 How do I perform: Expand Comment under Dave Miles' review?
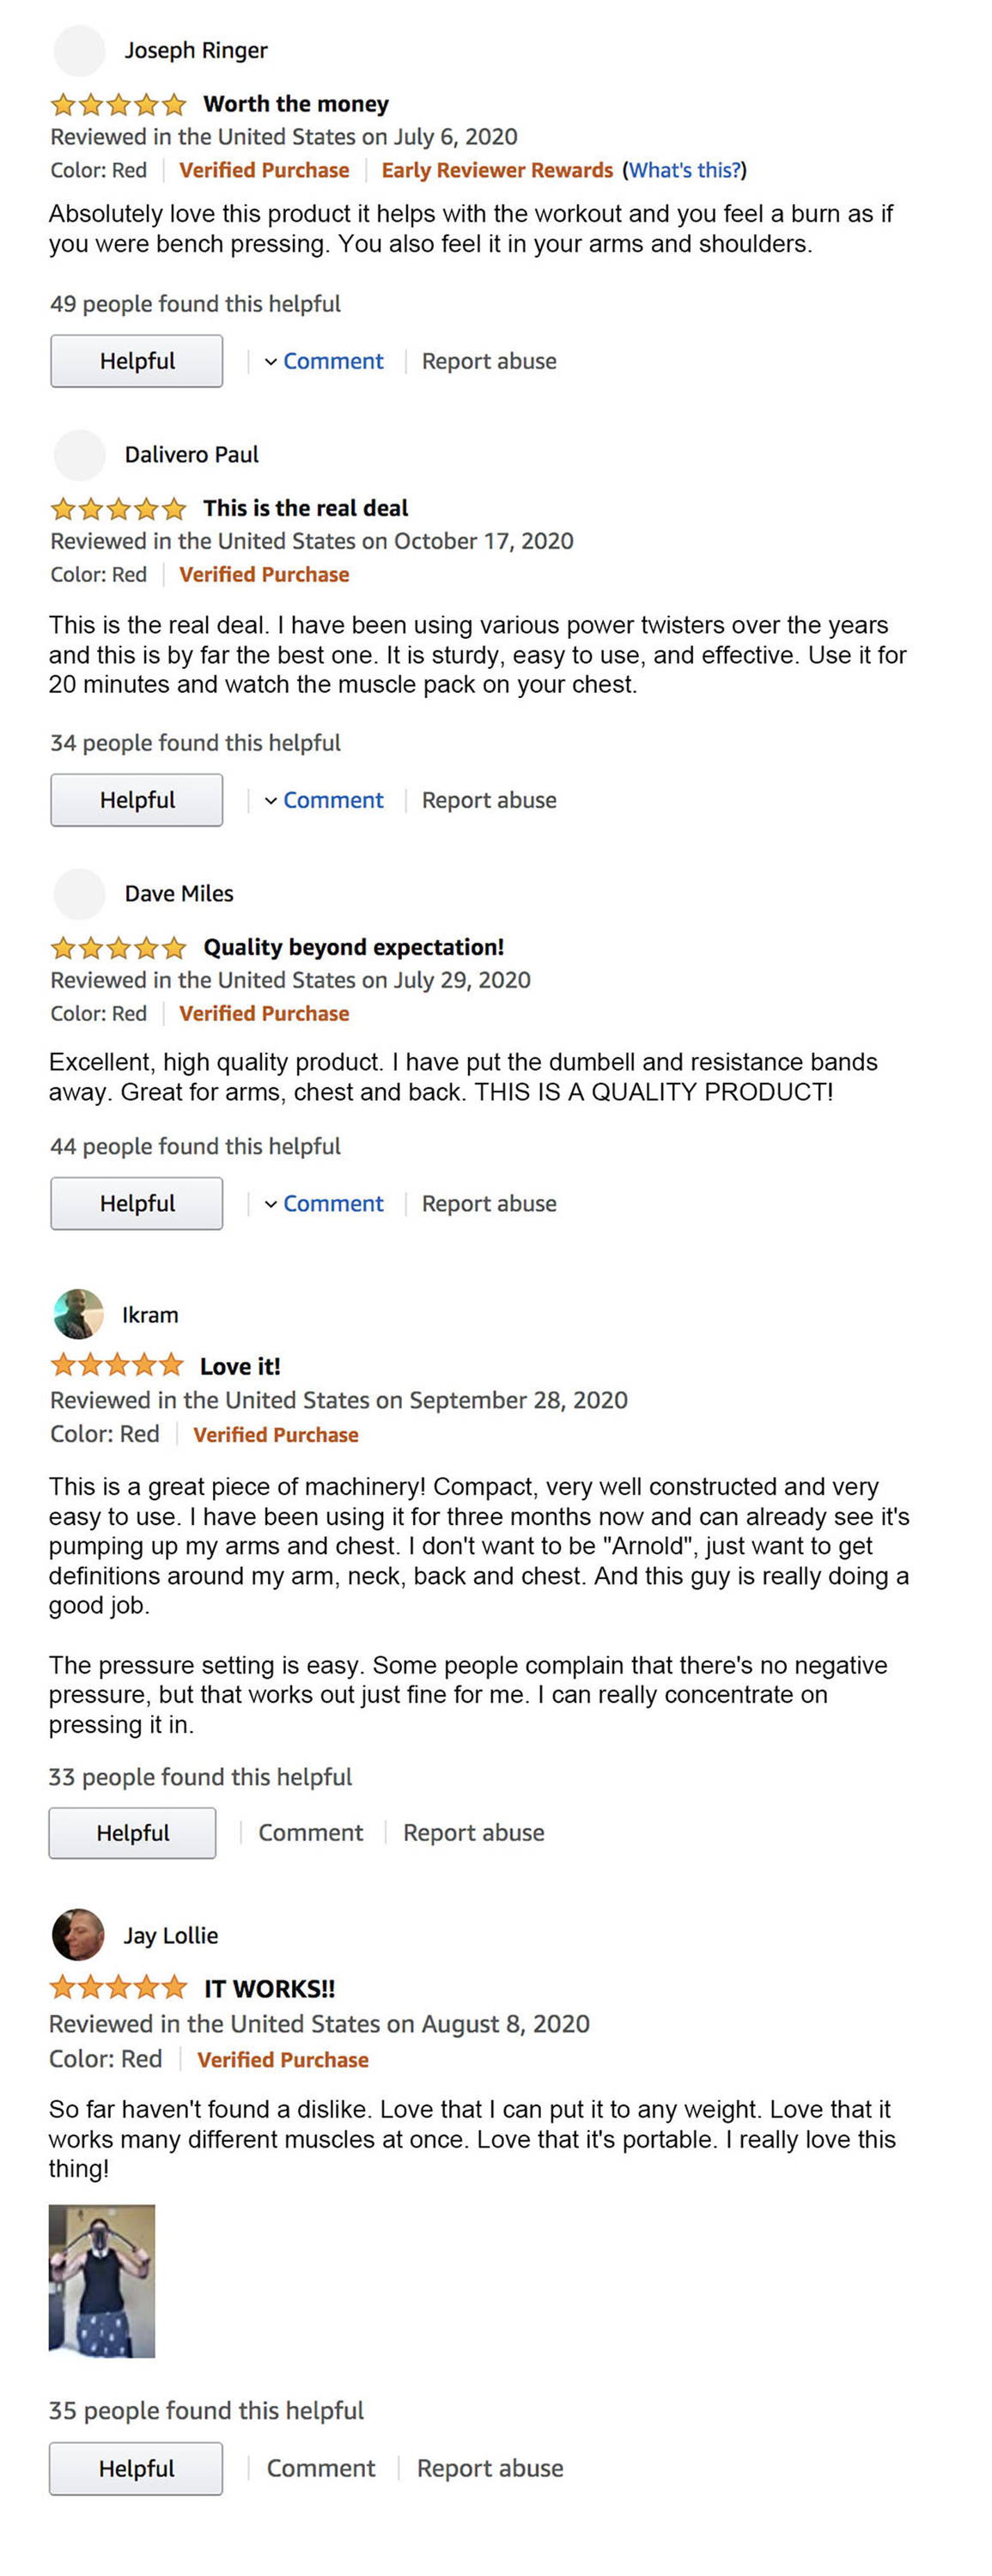(x=324, y=1203)
